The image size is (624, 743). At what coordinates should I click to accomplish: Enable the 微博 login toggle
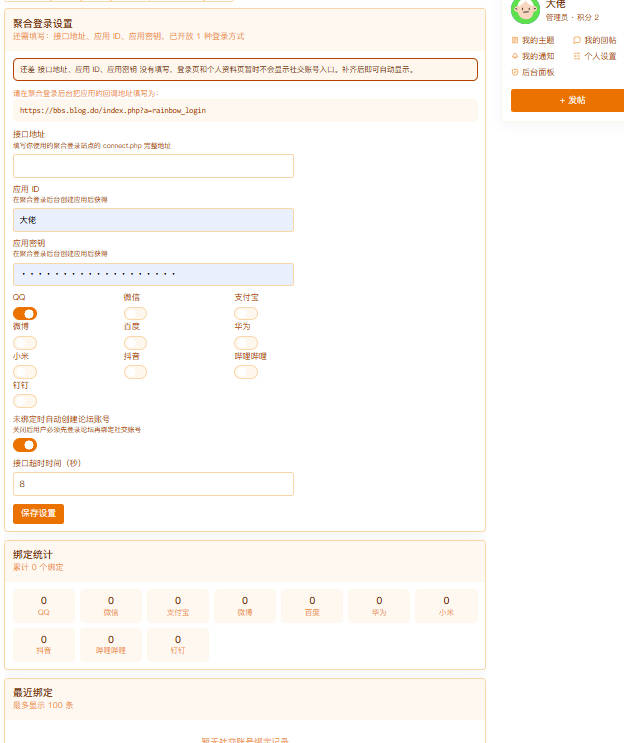[x=25, y=343]
